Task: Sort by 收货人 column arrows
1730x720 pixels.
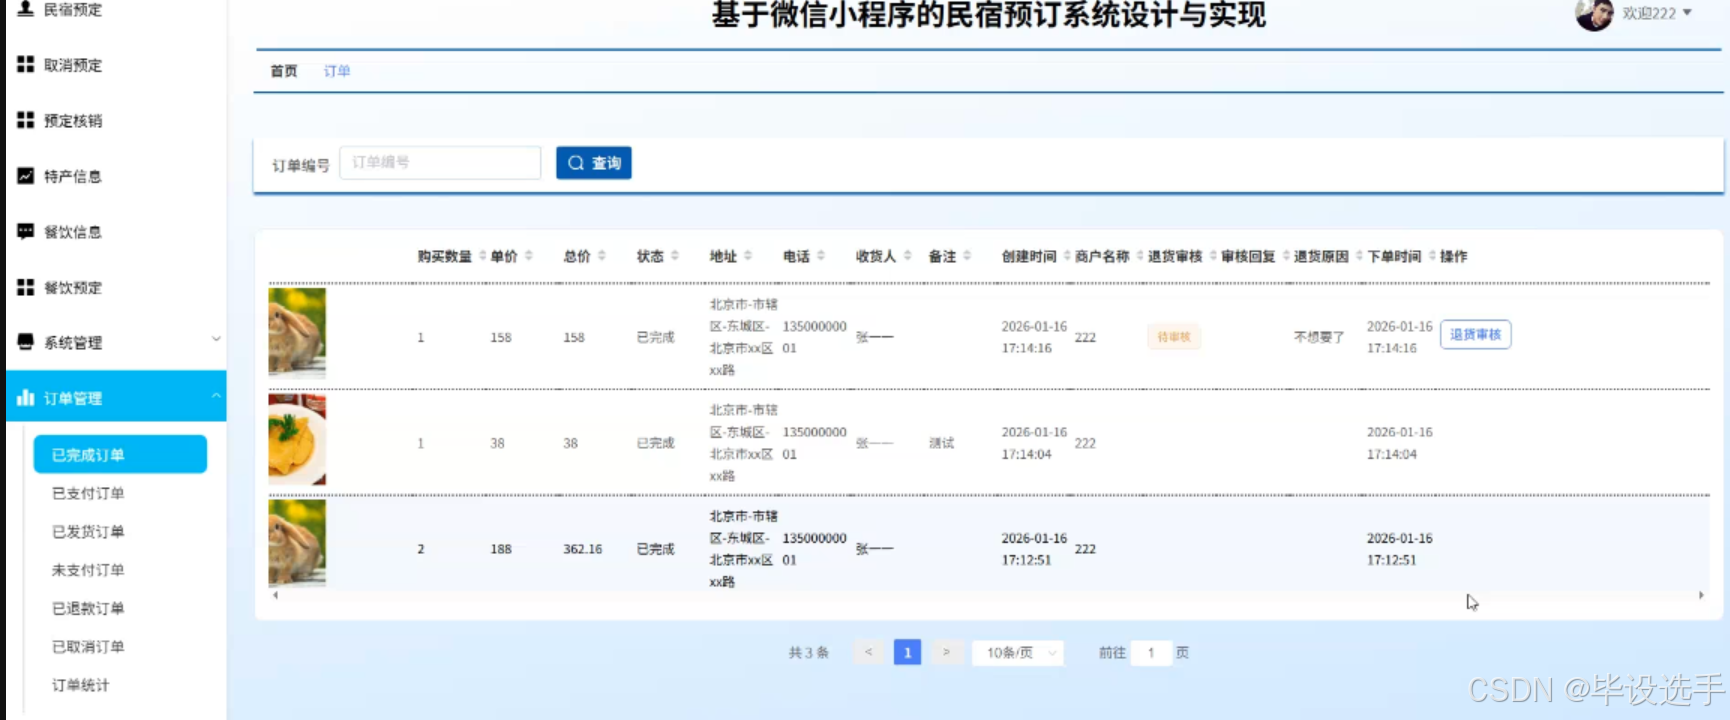Action: (x=908, y=256)
